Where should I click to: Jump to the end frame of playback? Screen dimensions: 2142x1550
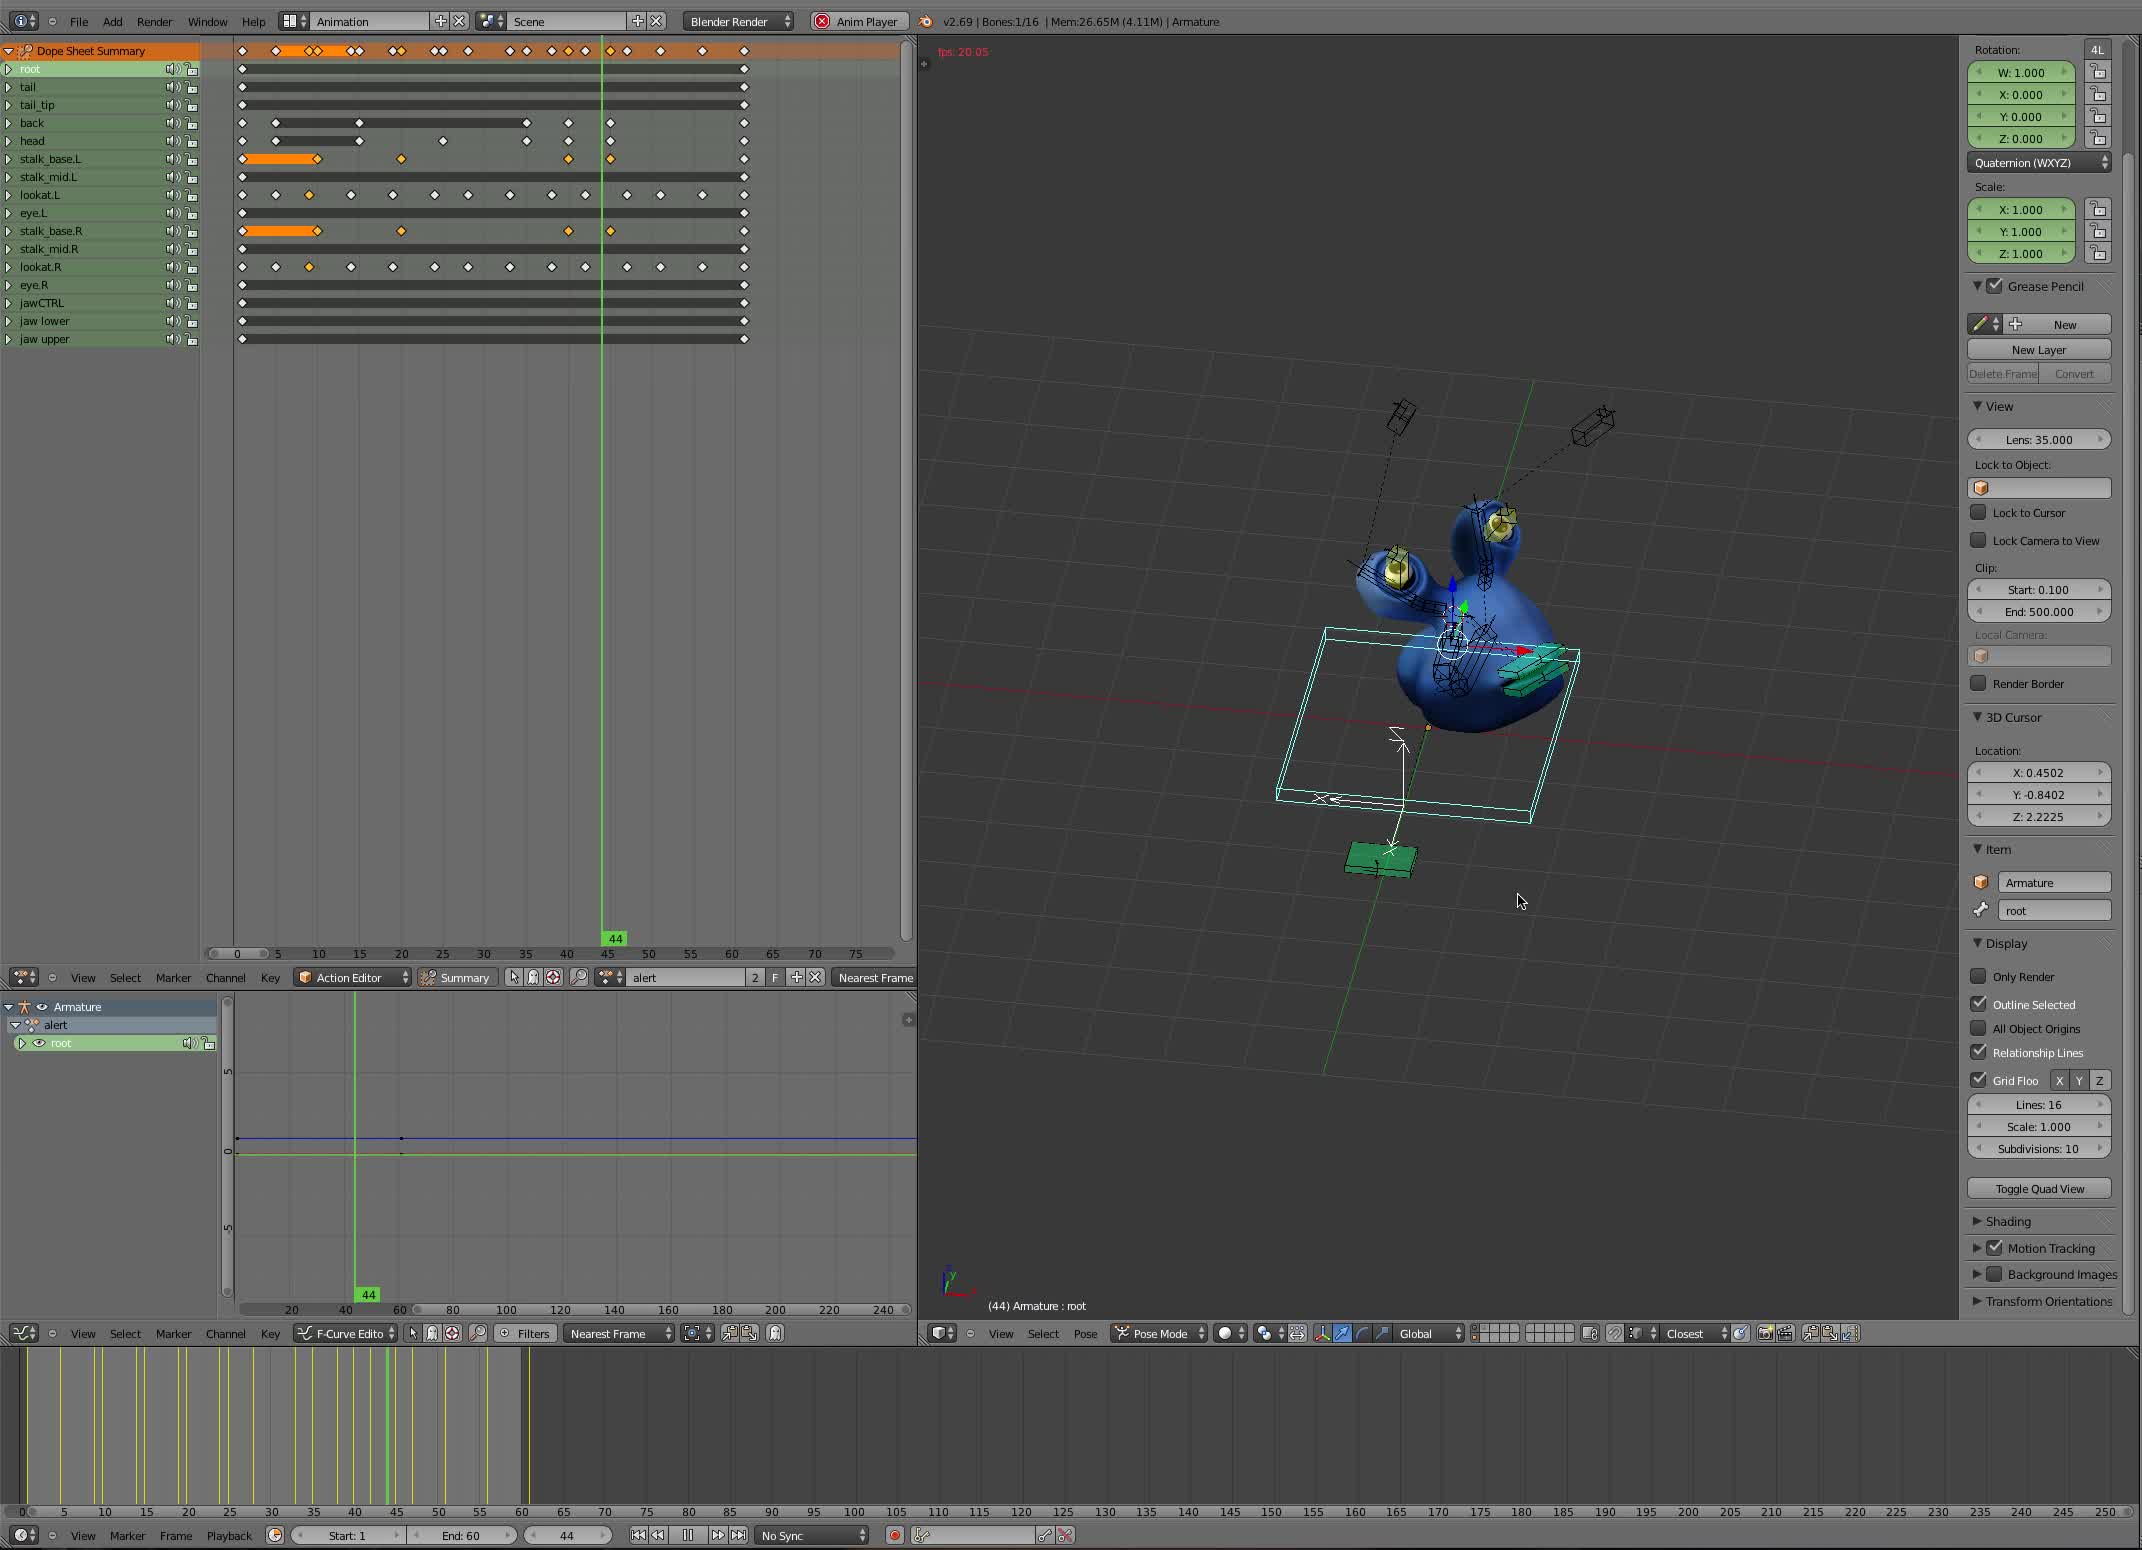[x=738, y=1535]
